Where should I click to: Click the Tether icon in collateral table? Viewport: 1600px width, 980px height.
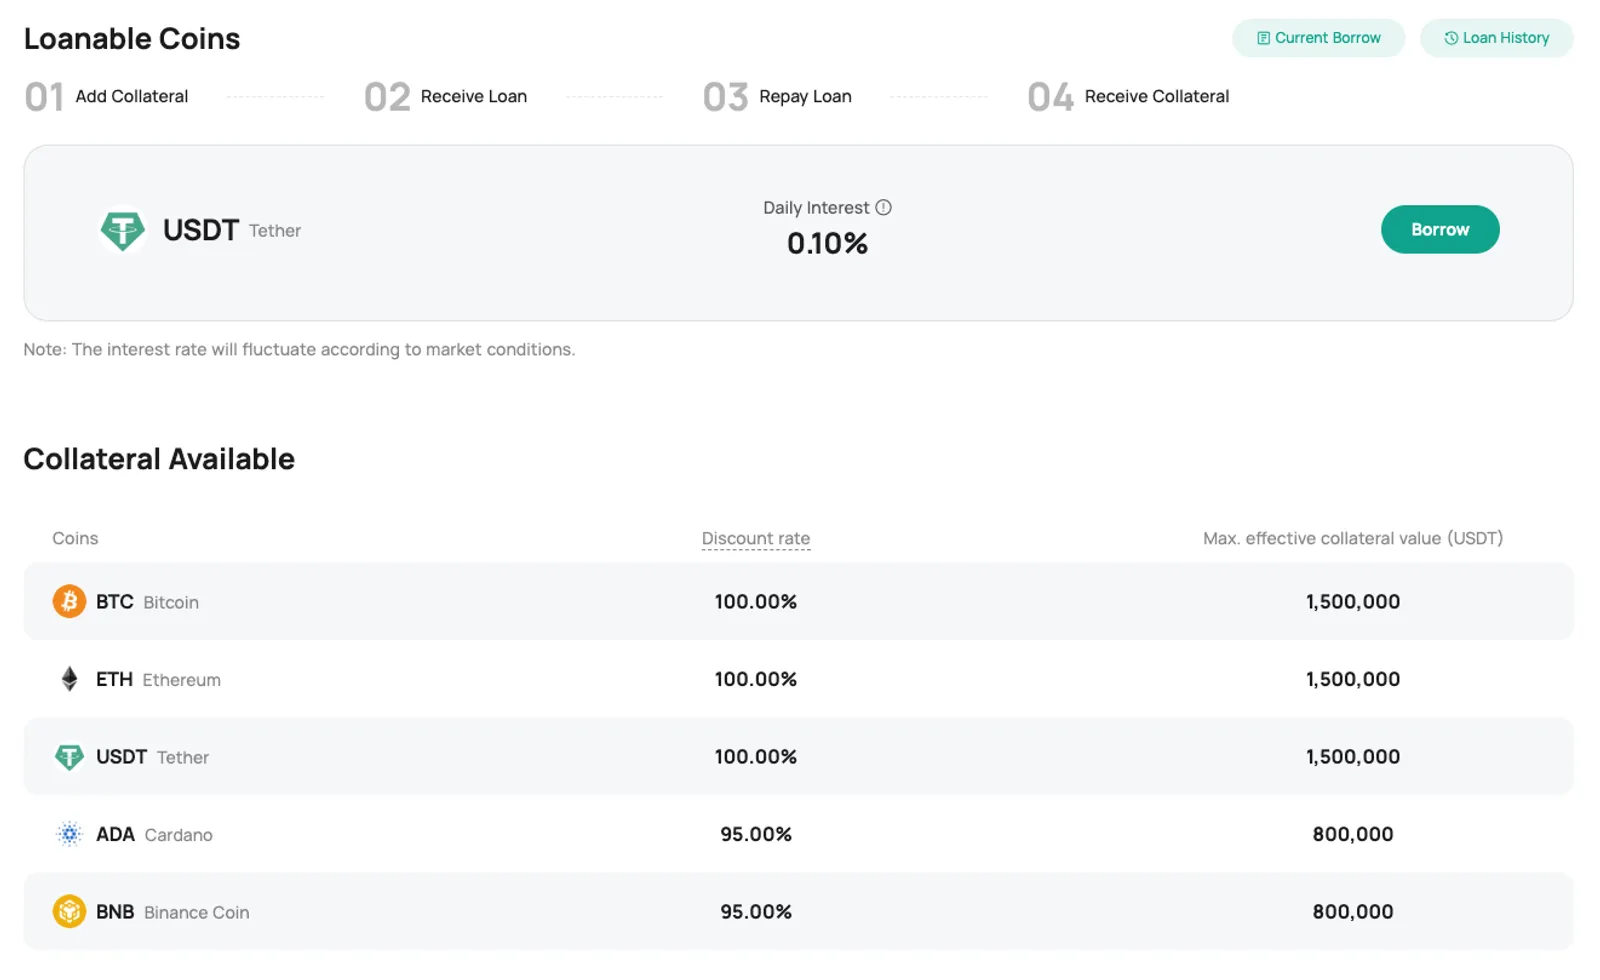click(x=69, y=757)
